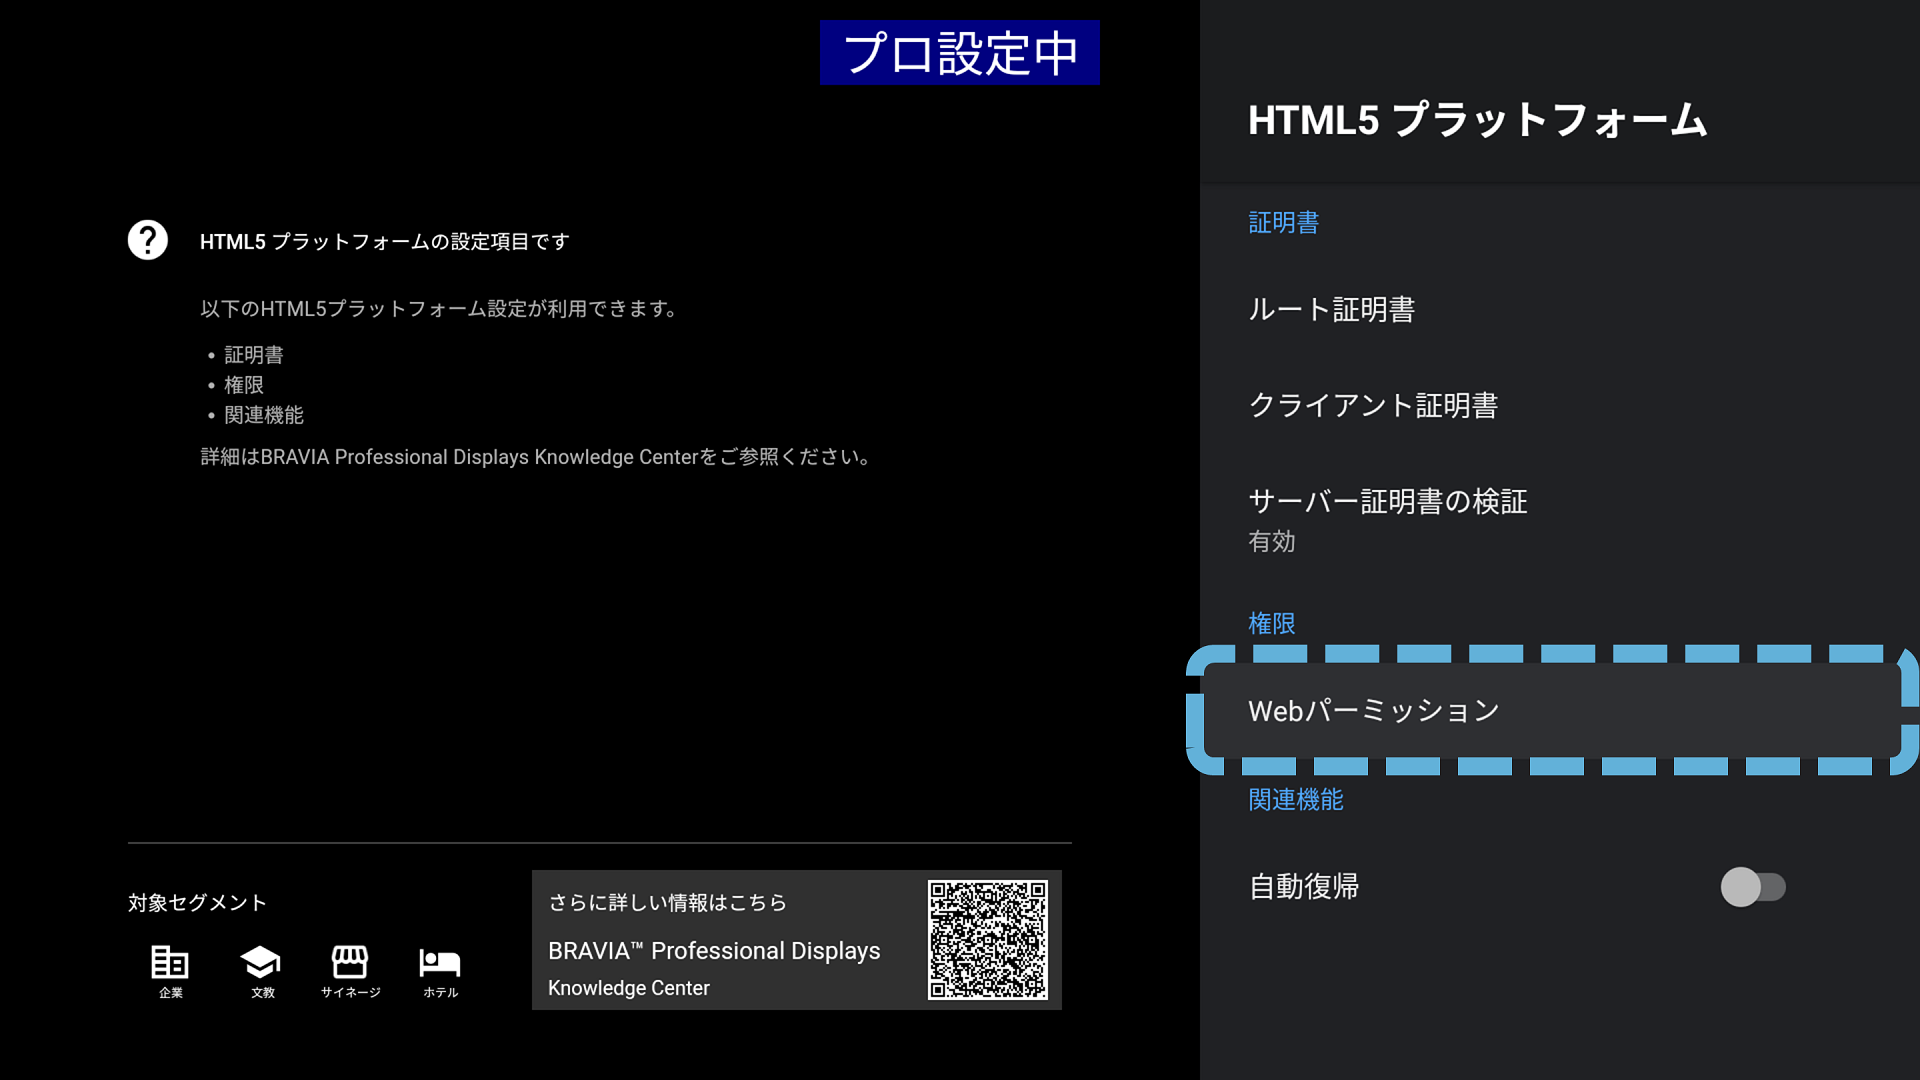
Task: Click the 証明書 section header
Action: [1283, 223]
